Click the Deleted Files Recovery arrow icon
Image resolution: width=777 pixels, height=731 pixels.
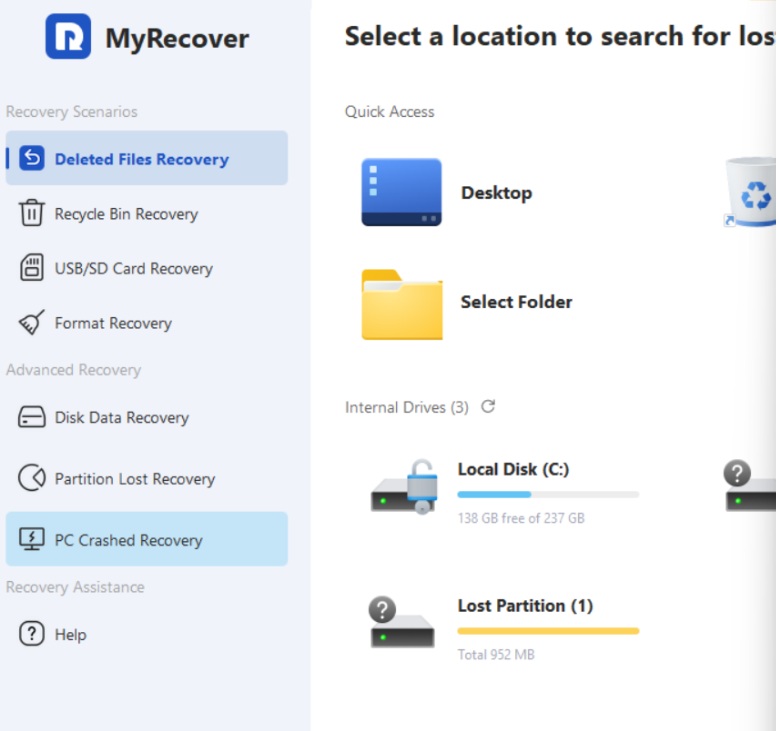(x=32, y=158)
